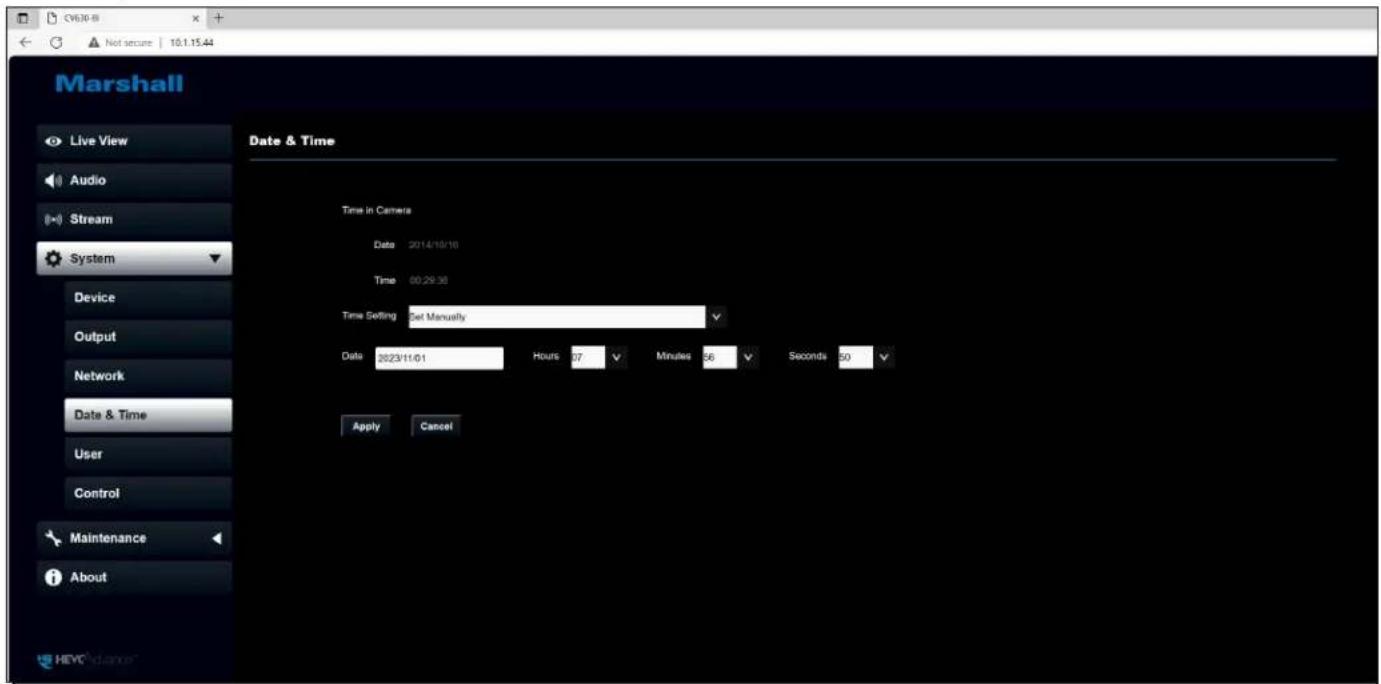Open the Output submenu item
Screen dimensions: 1381x684
[148, 337]
